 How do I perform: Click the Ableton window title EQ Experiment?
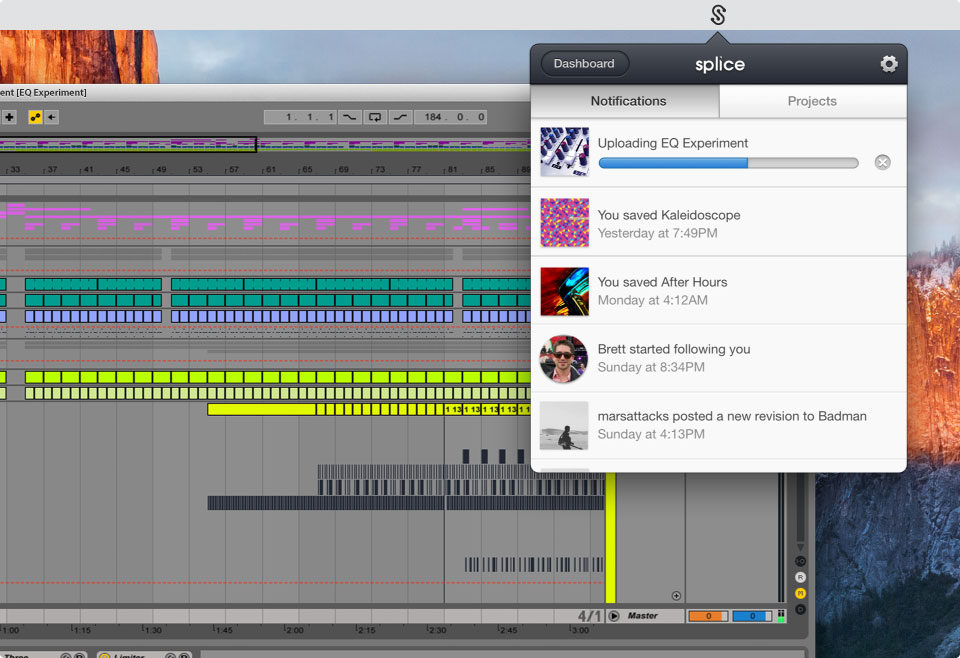[x=43, y=92]
